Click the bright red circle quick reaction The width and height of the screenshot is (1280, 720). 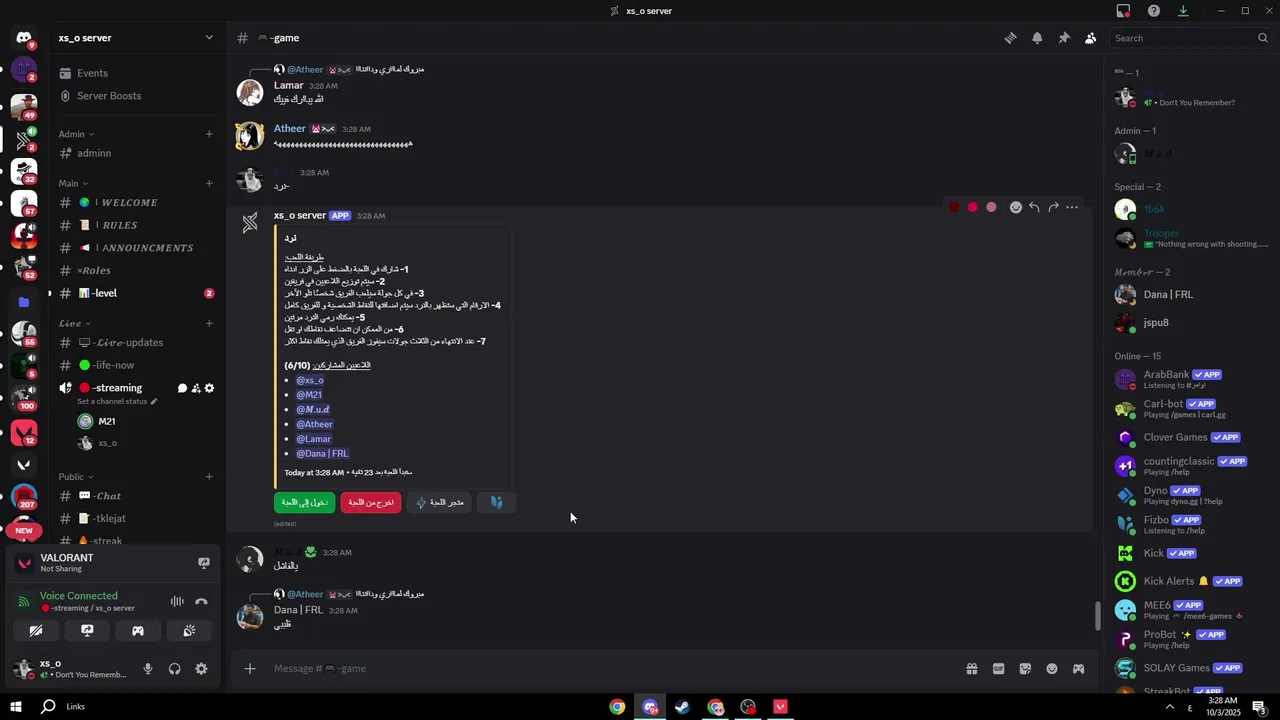[x=972, y=207]
